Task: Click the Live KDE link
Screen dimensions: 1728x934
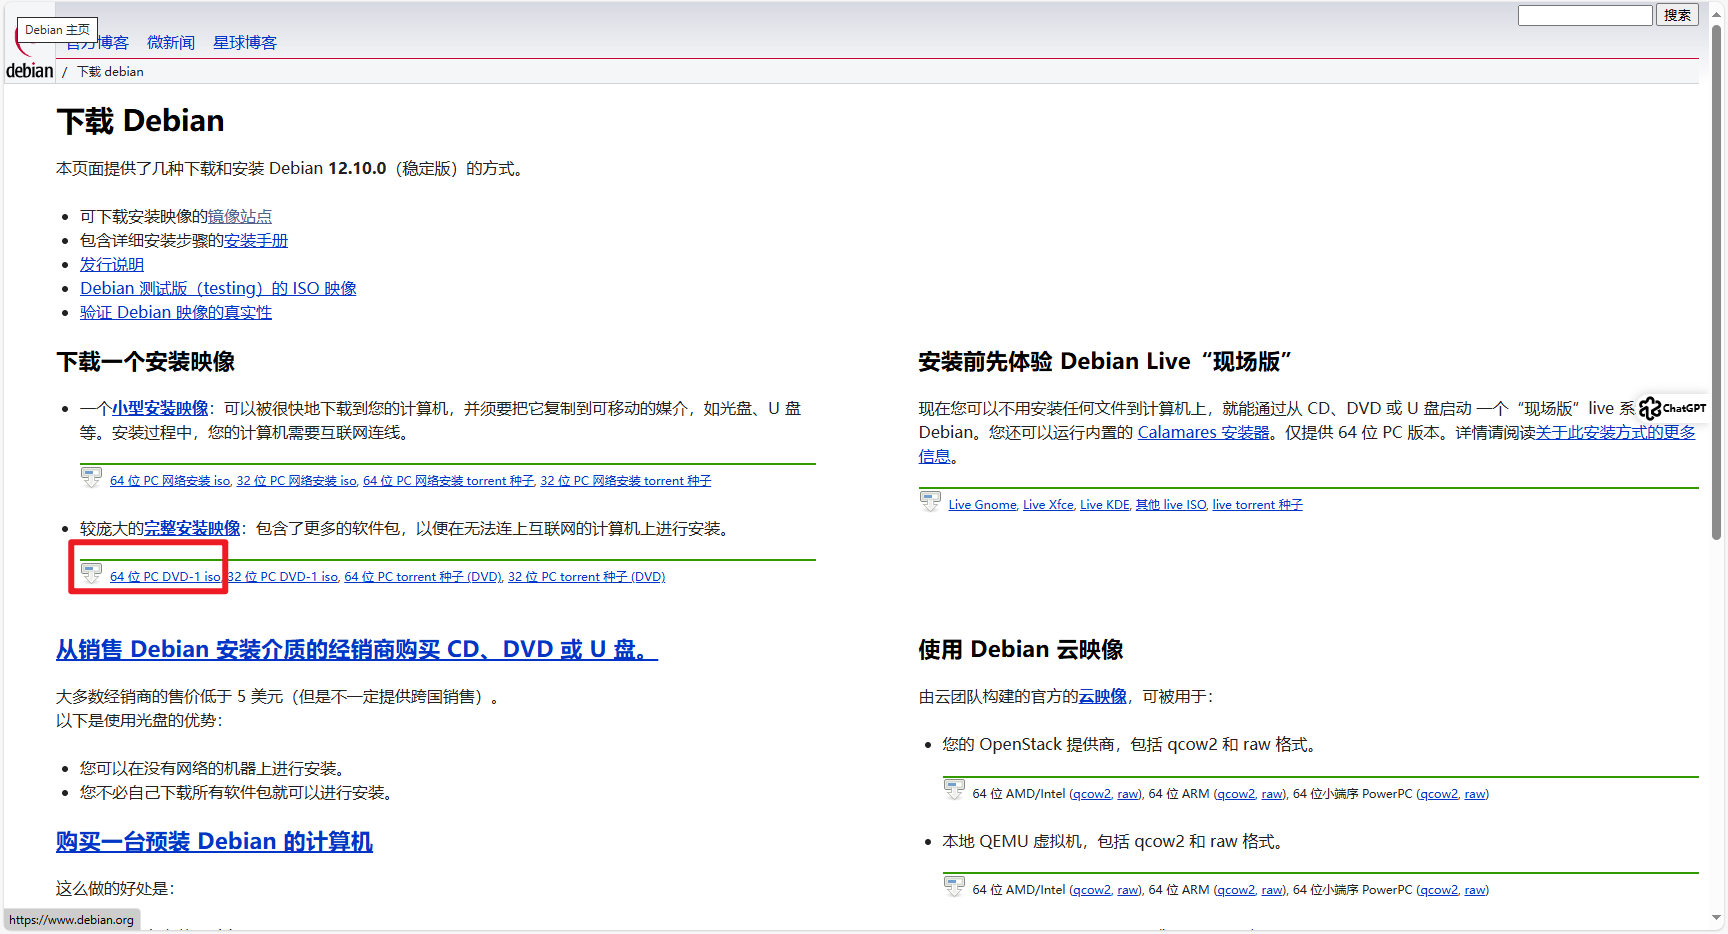Action: [1105, 505]
